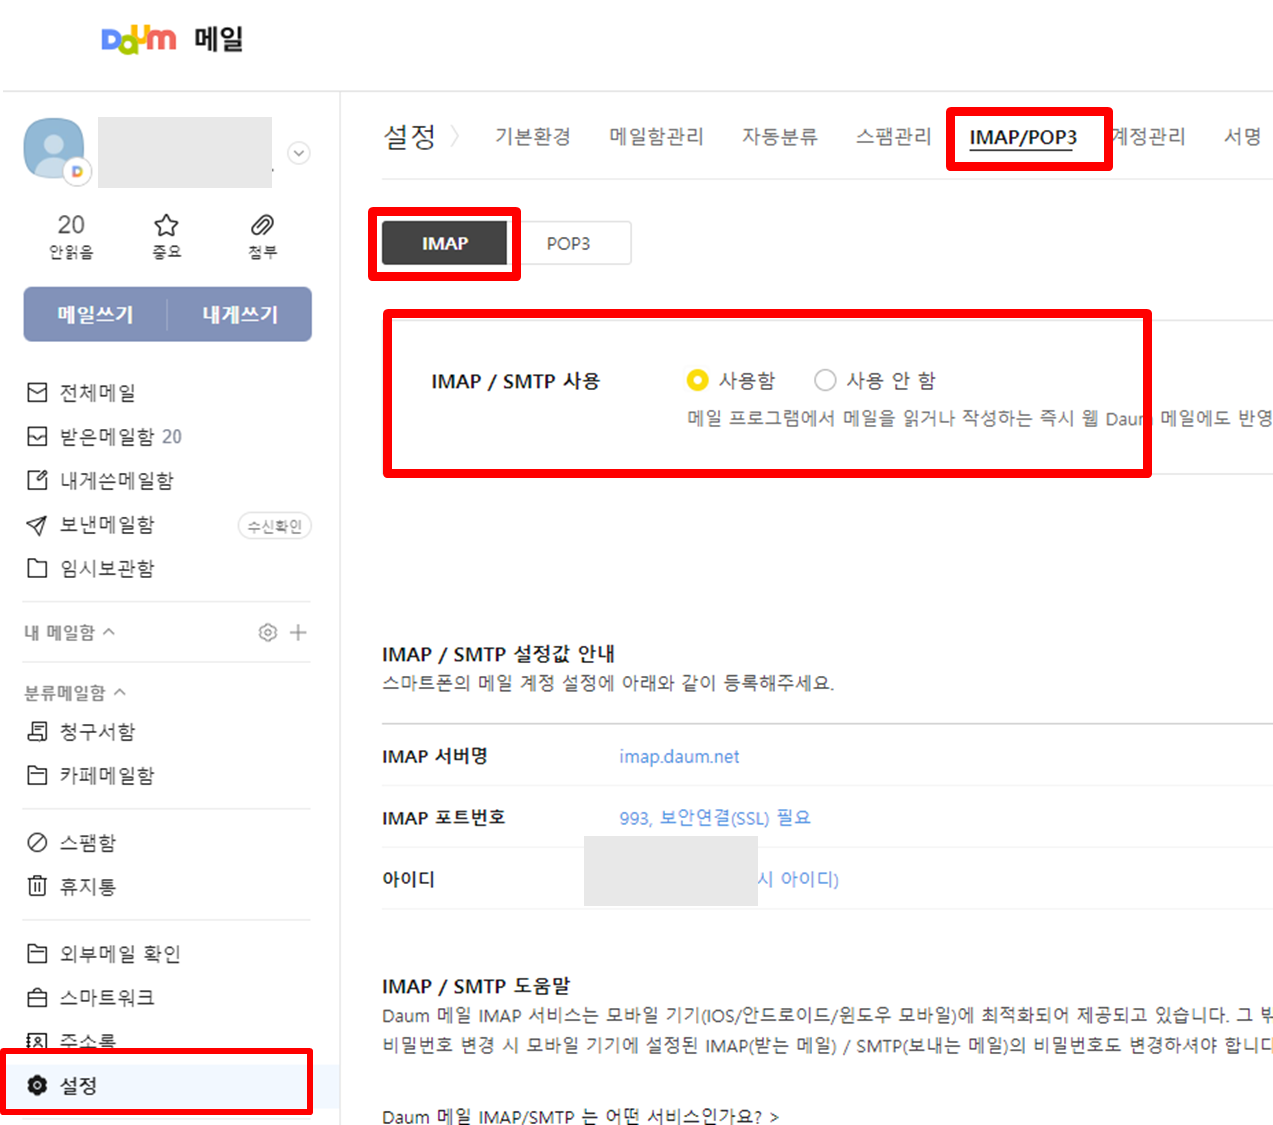Show unread mails via 안읽음 icon

pos(71,236)
